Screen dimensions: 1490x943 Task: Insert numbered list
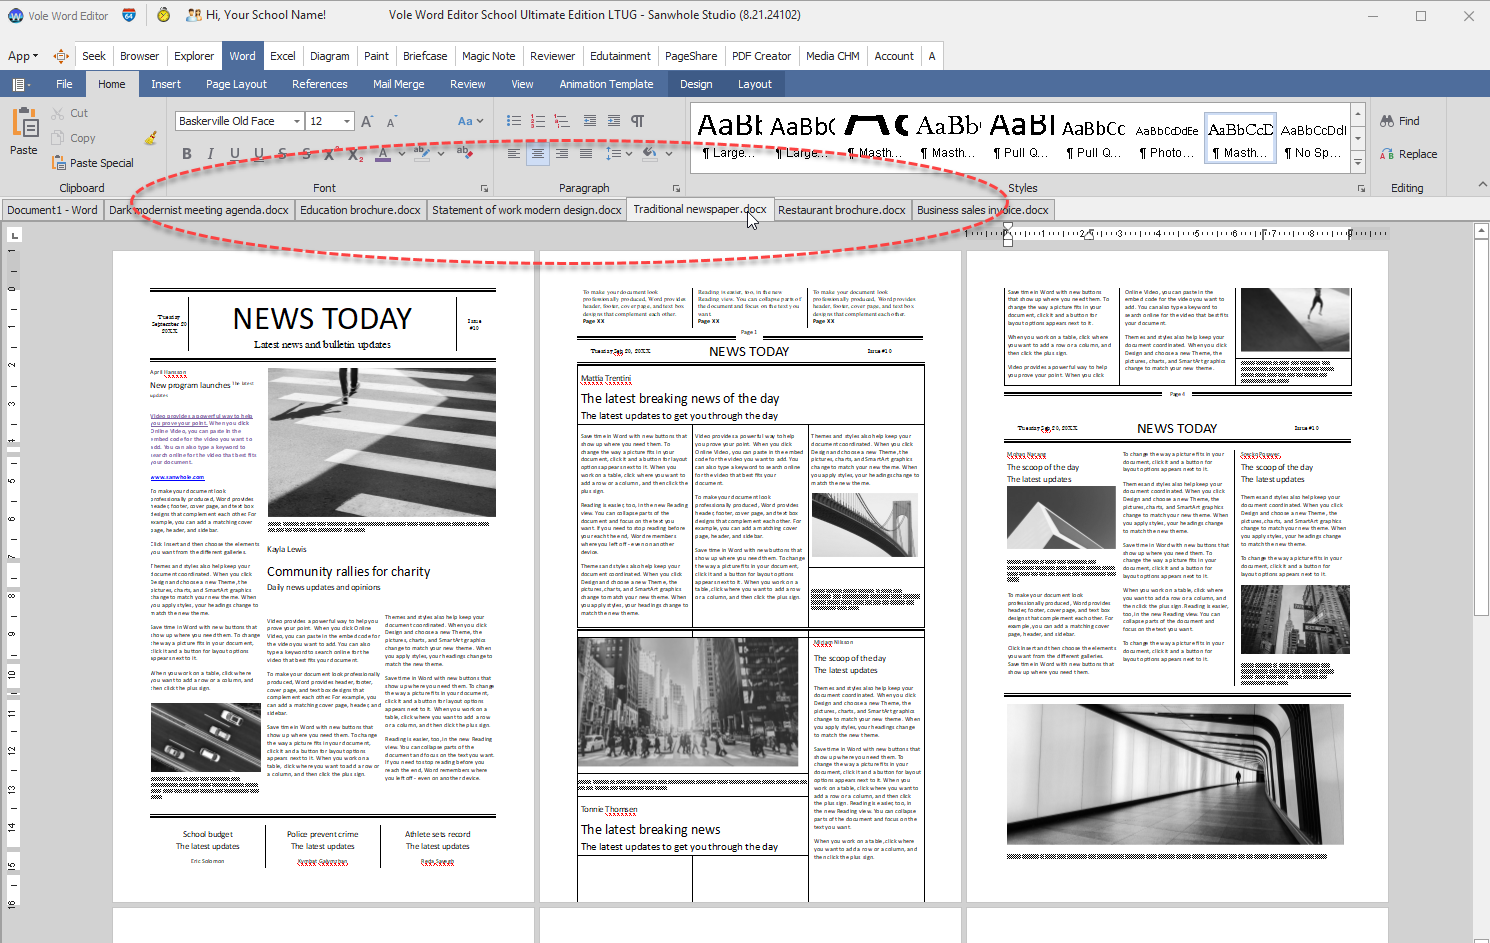pos(538,121)
